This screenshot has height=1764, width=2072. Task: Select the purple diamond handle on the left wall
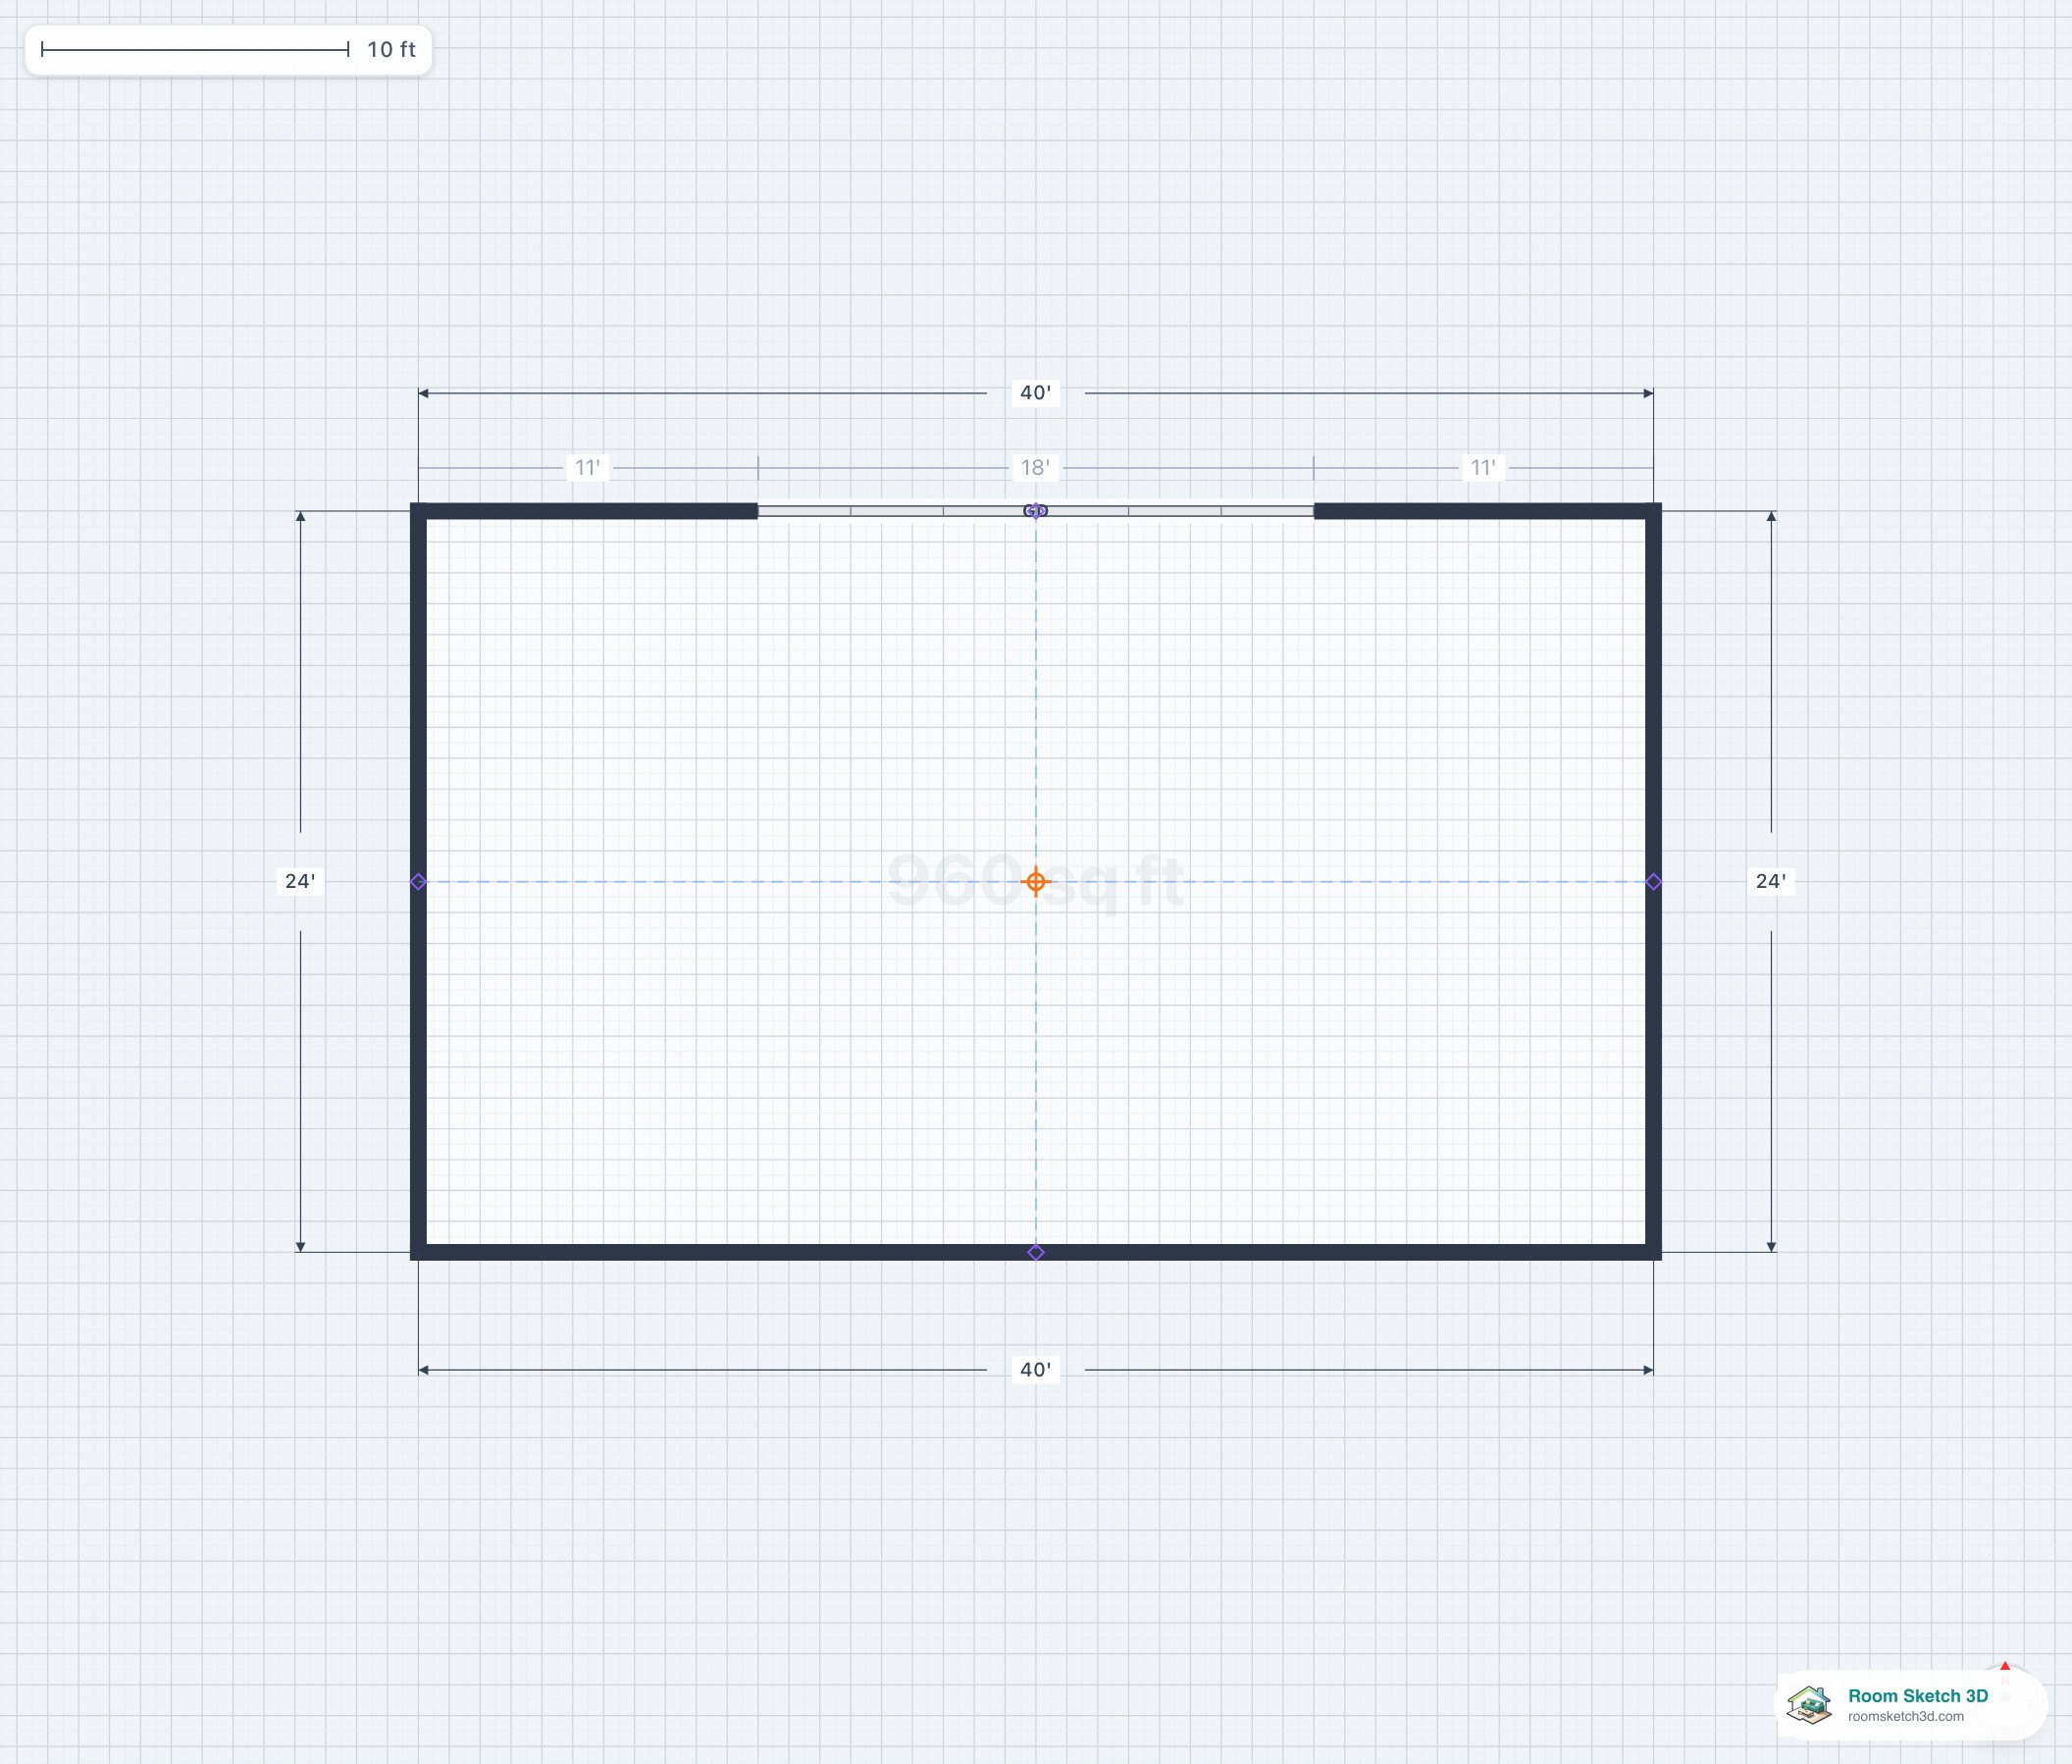(418, 881)
